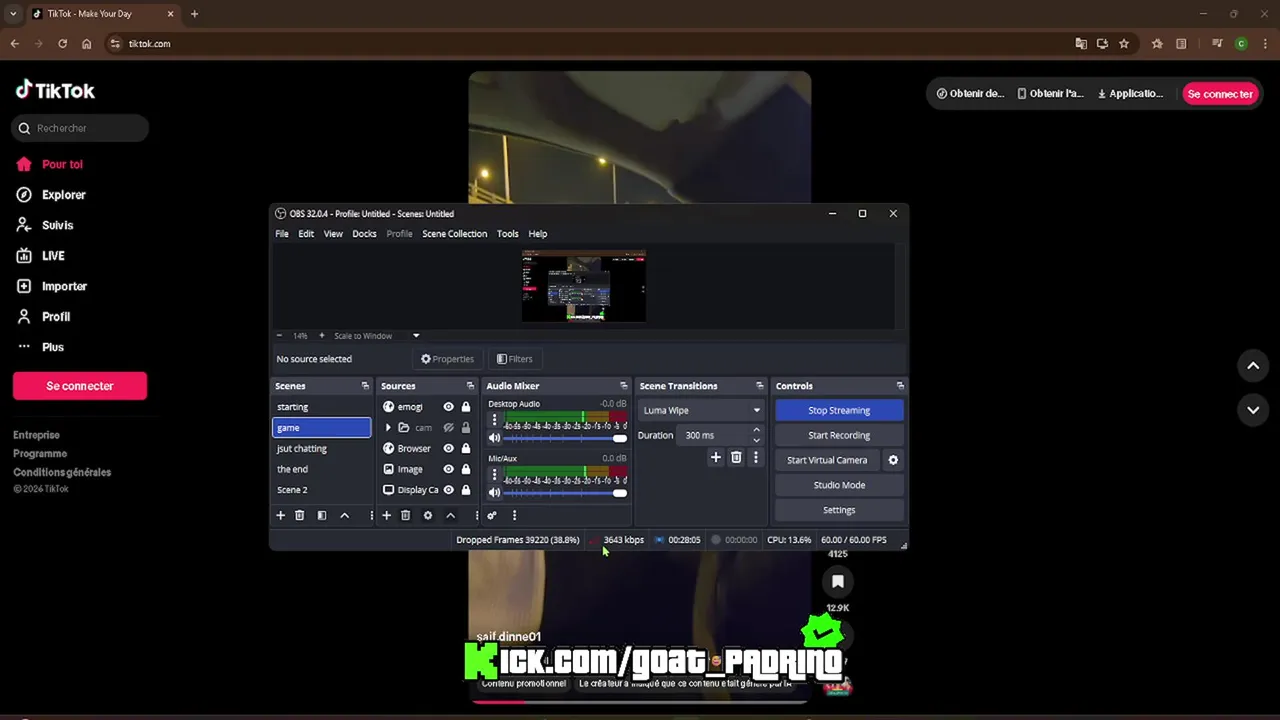Increase transition duration stepper up
The width and height of the screenshot is (1280, 720).
pyautogui.click(x=756, y=430)
